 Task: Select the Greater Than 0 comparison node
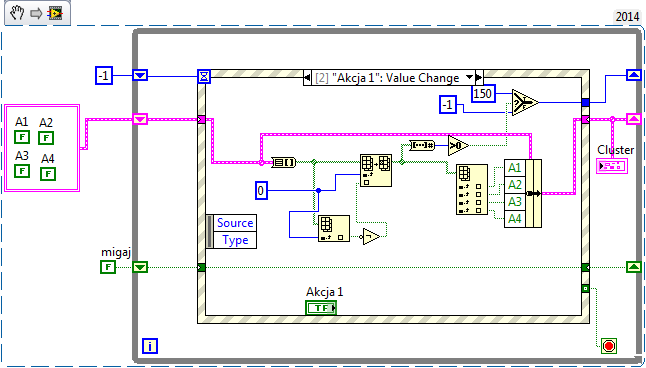click(458, 145)
